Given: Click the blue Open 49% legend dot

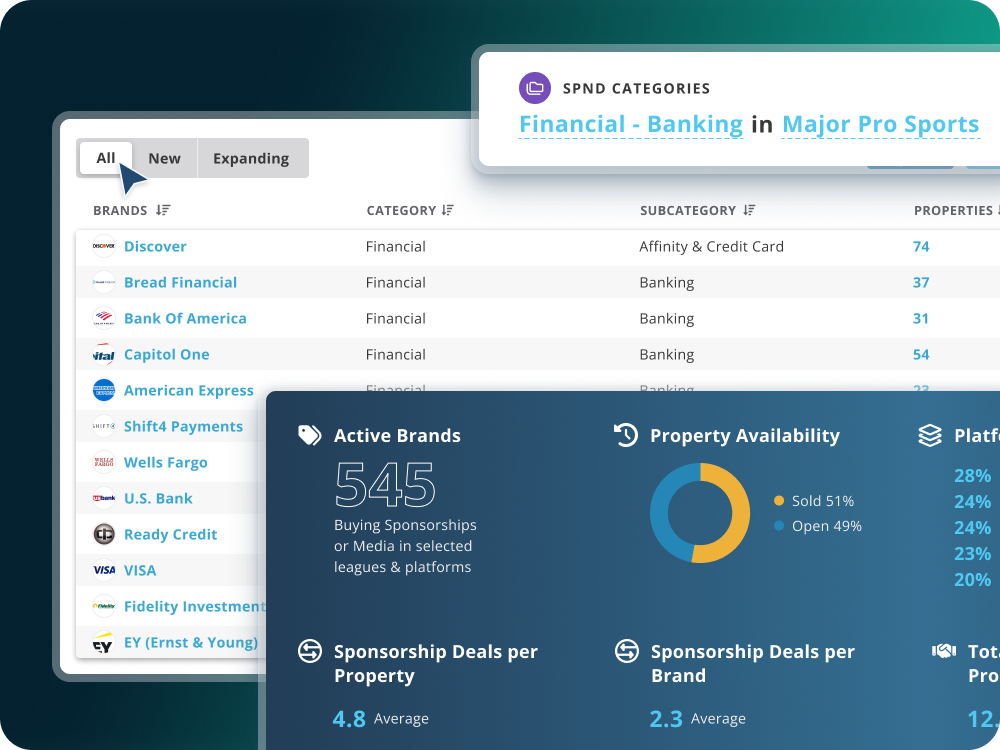Looking at the screenshot, I should tap(779, 526).
